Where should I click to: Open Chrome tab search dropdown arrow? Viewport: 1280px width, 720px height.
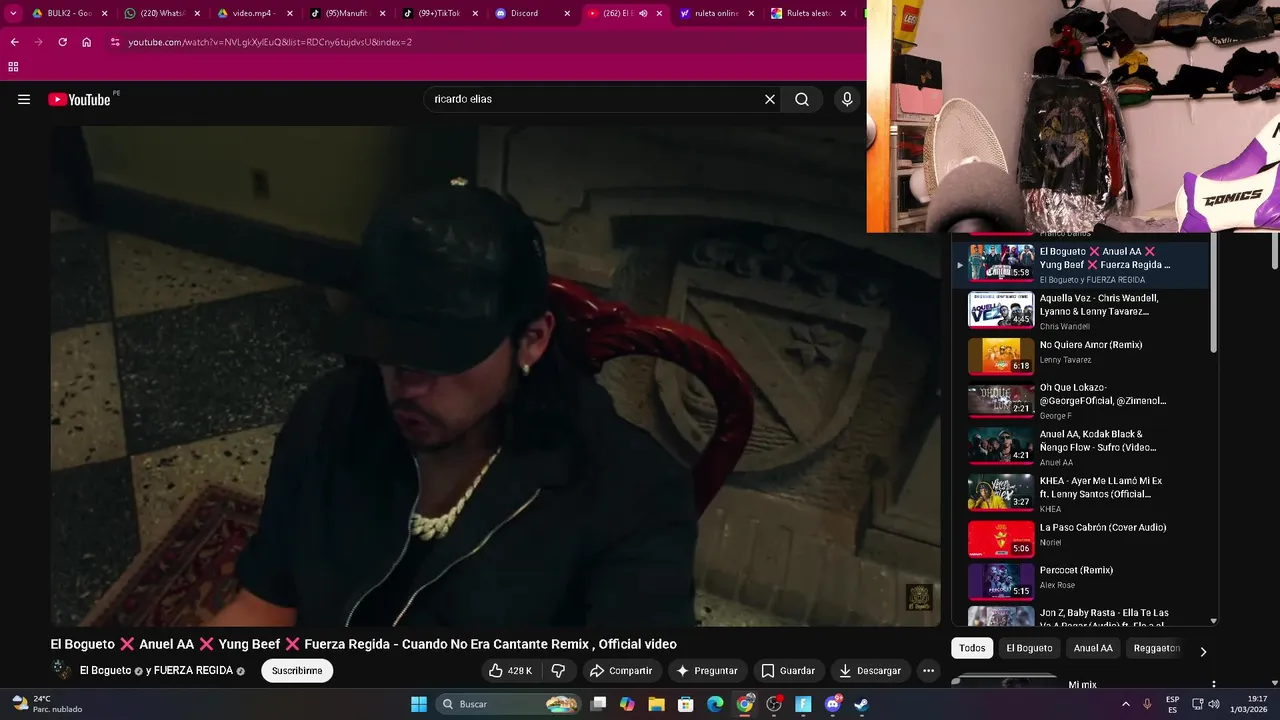pos(13,13)
